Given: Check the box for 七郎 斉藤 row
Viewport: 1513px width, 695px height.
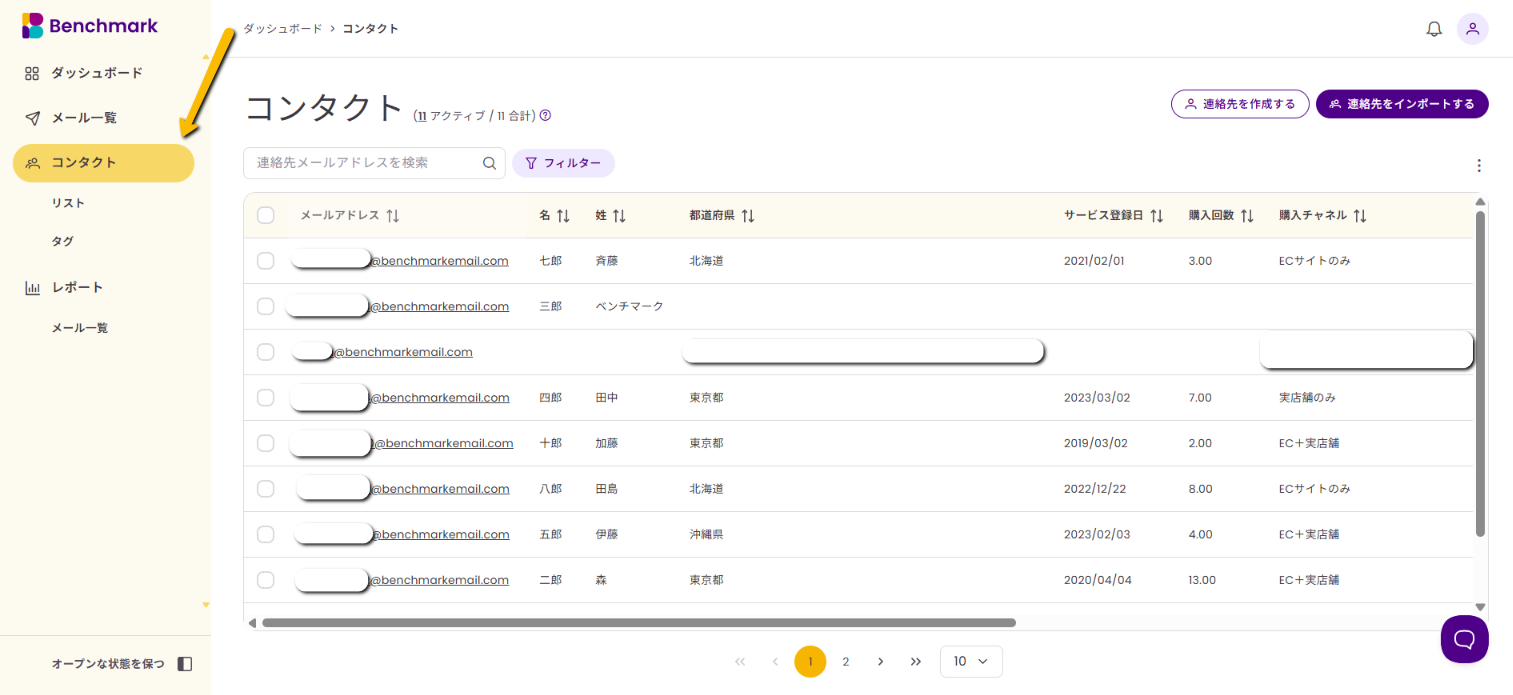Looking at the screenshot, I should 266,261.
